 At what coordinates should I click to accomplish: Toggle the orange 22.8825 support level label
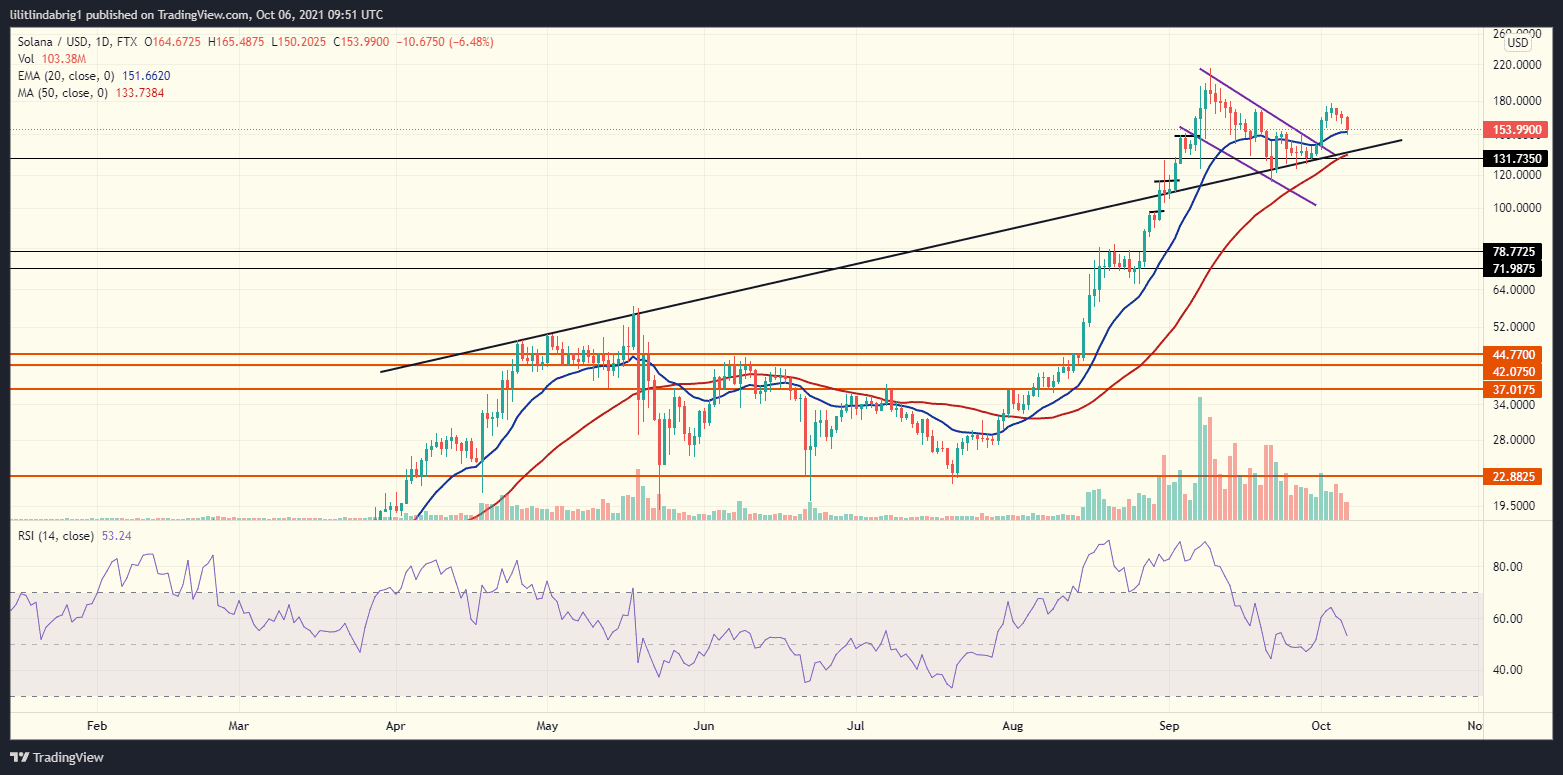(x=1515, y=477)
